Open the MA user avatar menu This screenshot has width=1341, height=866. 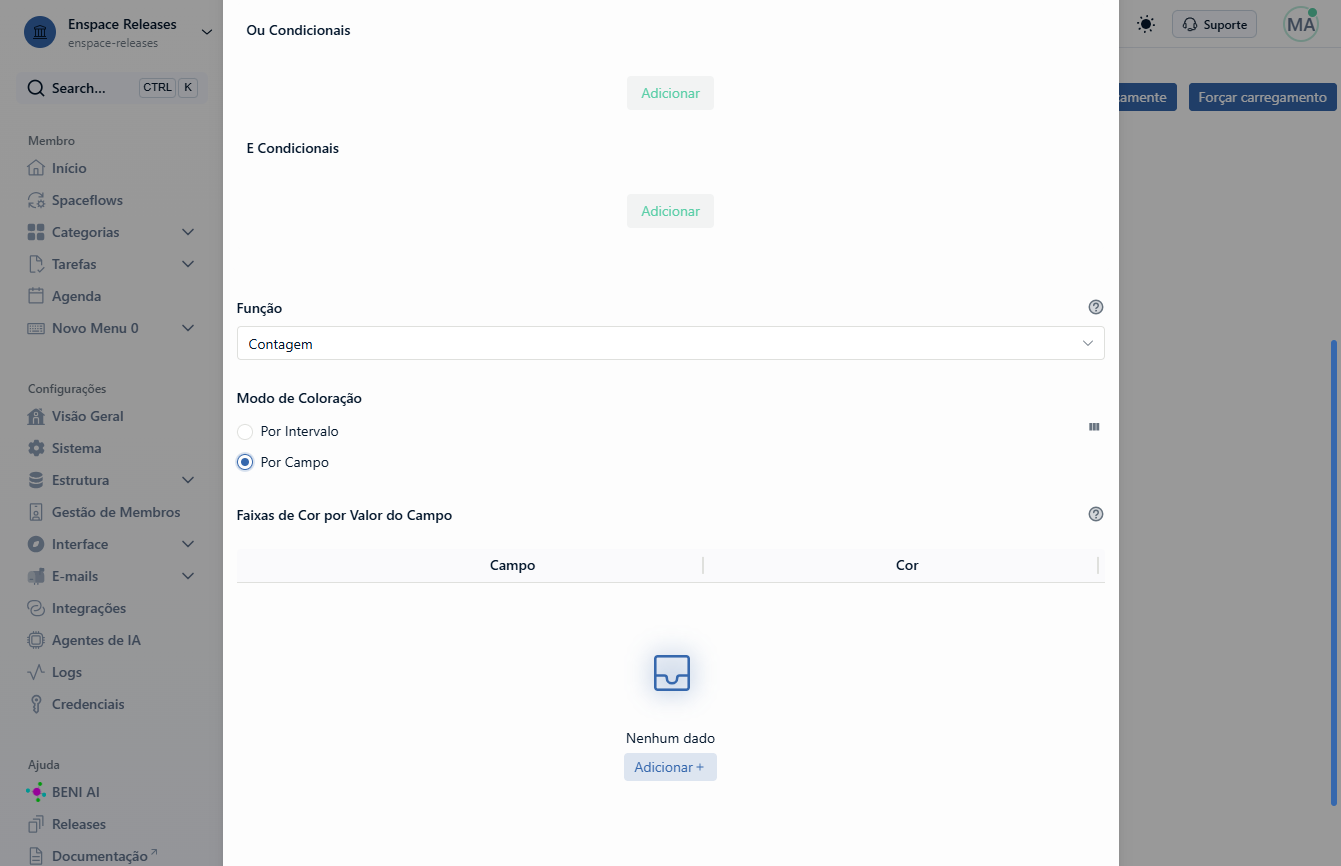pyautogui.click(x=1301, y=24)
